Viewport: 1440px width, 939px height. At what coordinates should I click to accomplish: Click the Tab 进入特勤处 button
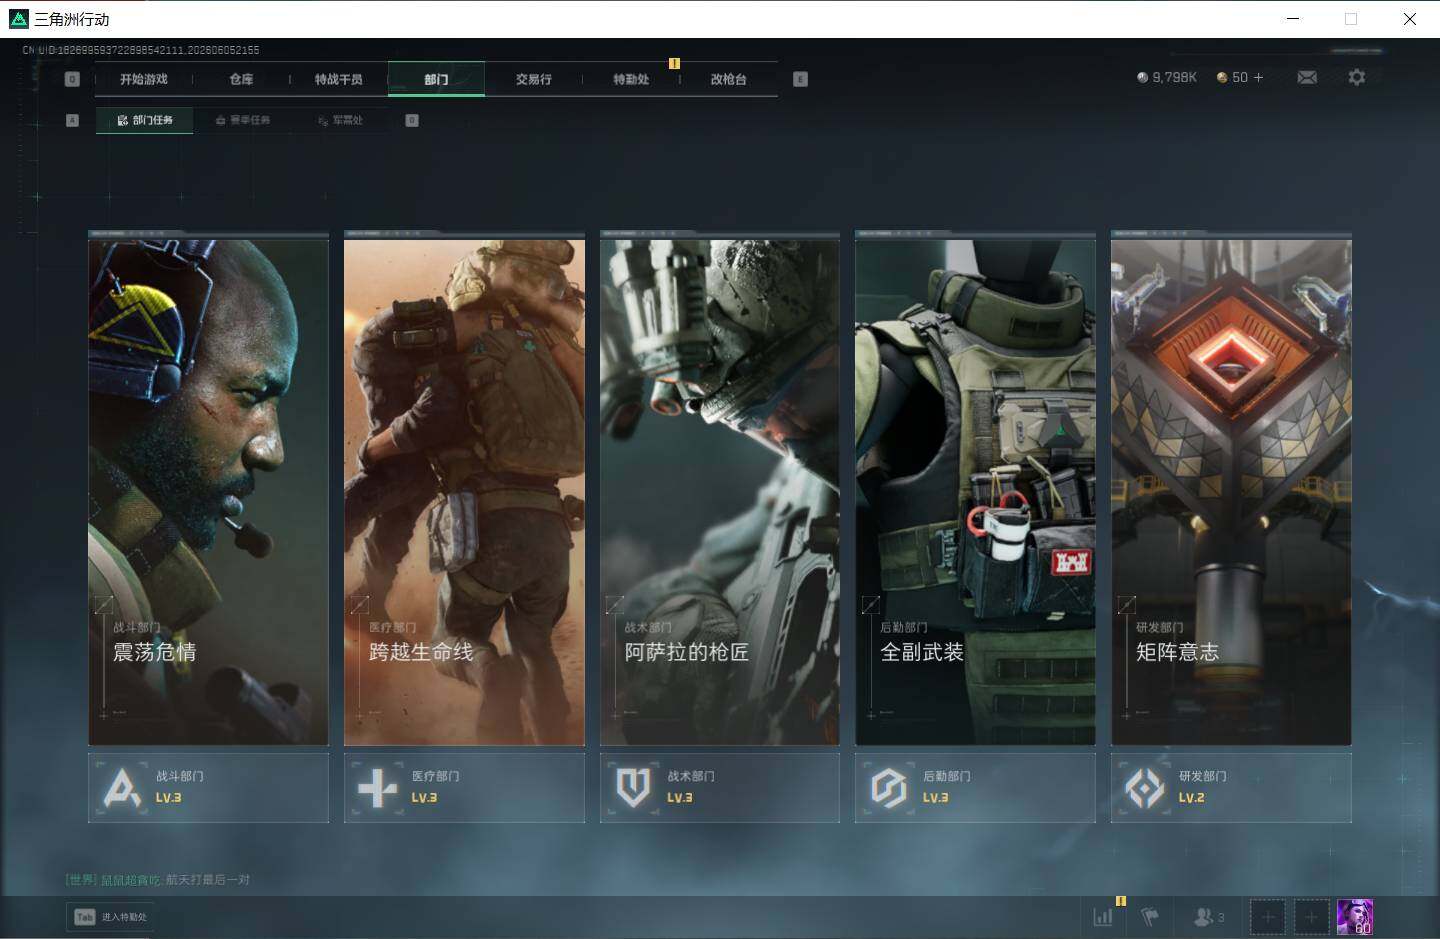click(111, 917)
